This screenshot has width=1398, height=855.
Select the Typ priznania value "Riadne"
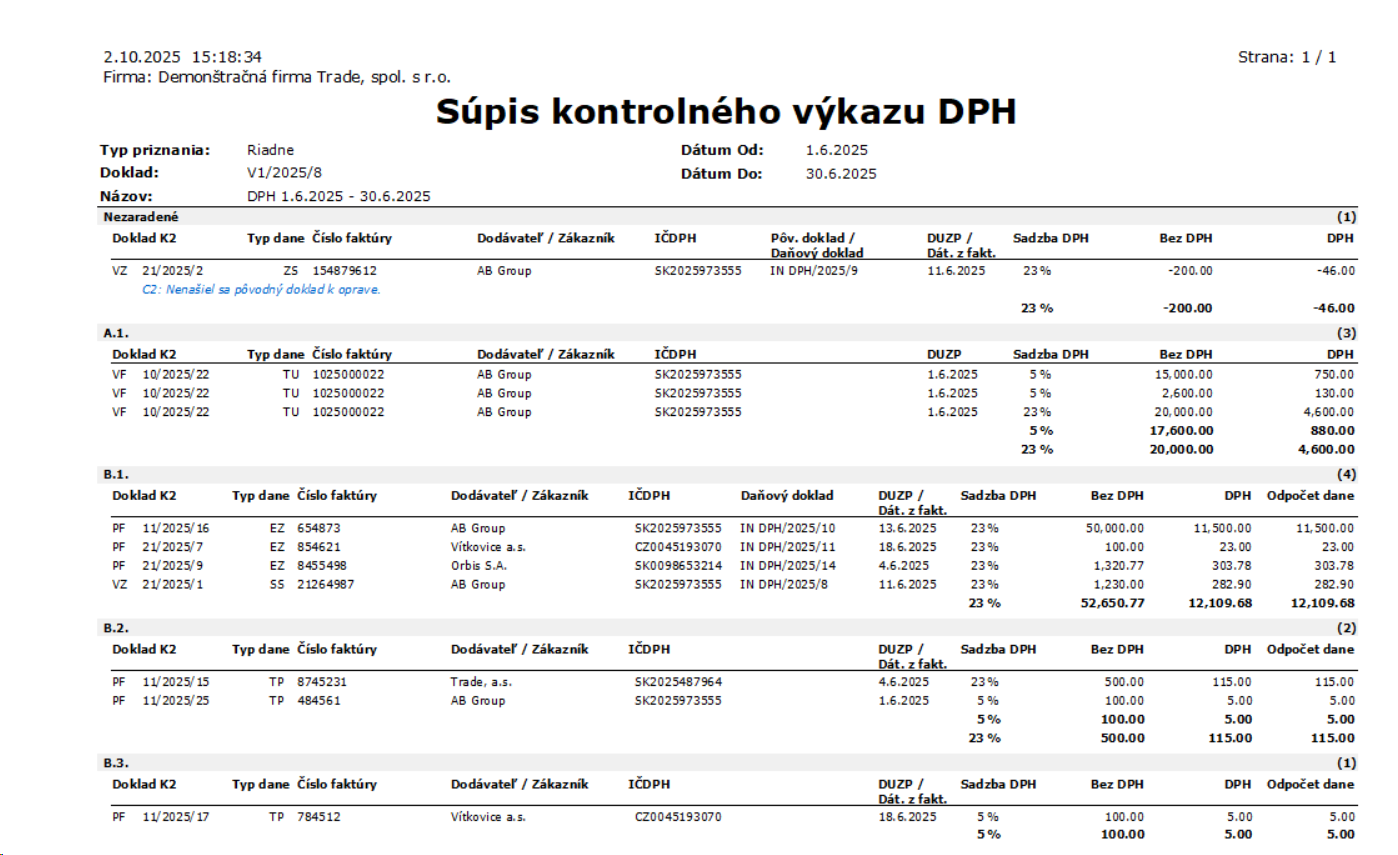pos(271,150)
